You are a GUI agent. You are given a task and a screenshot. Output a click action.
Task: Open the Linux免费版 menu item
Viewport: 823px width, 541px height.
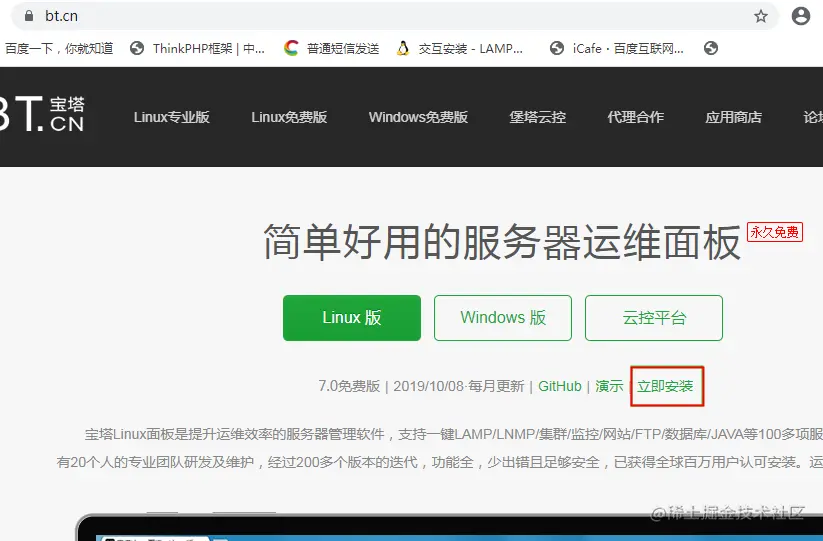289,117
